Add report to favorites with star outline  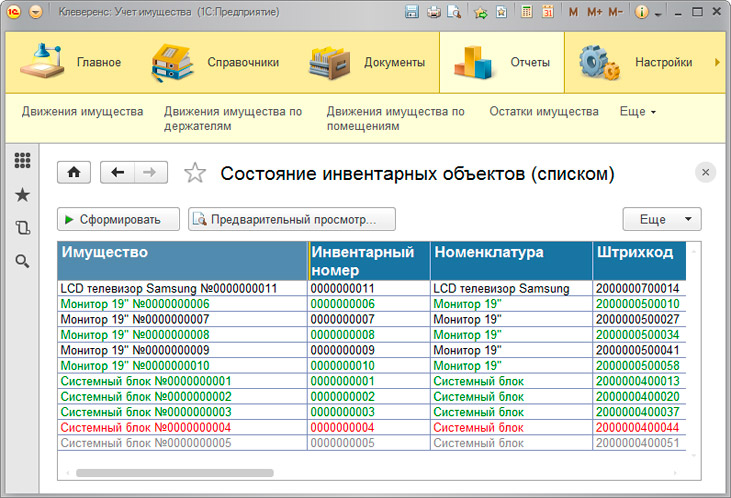(195, 173)
